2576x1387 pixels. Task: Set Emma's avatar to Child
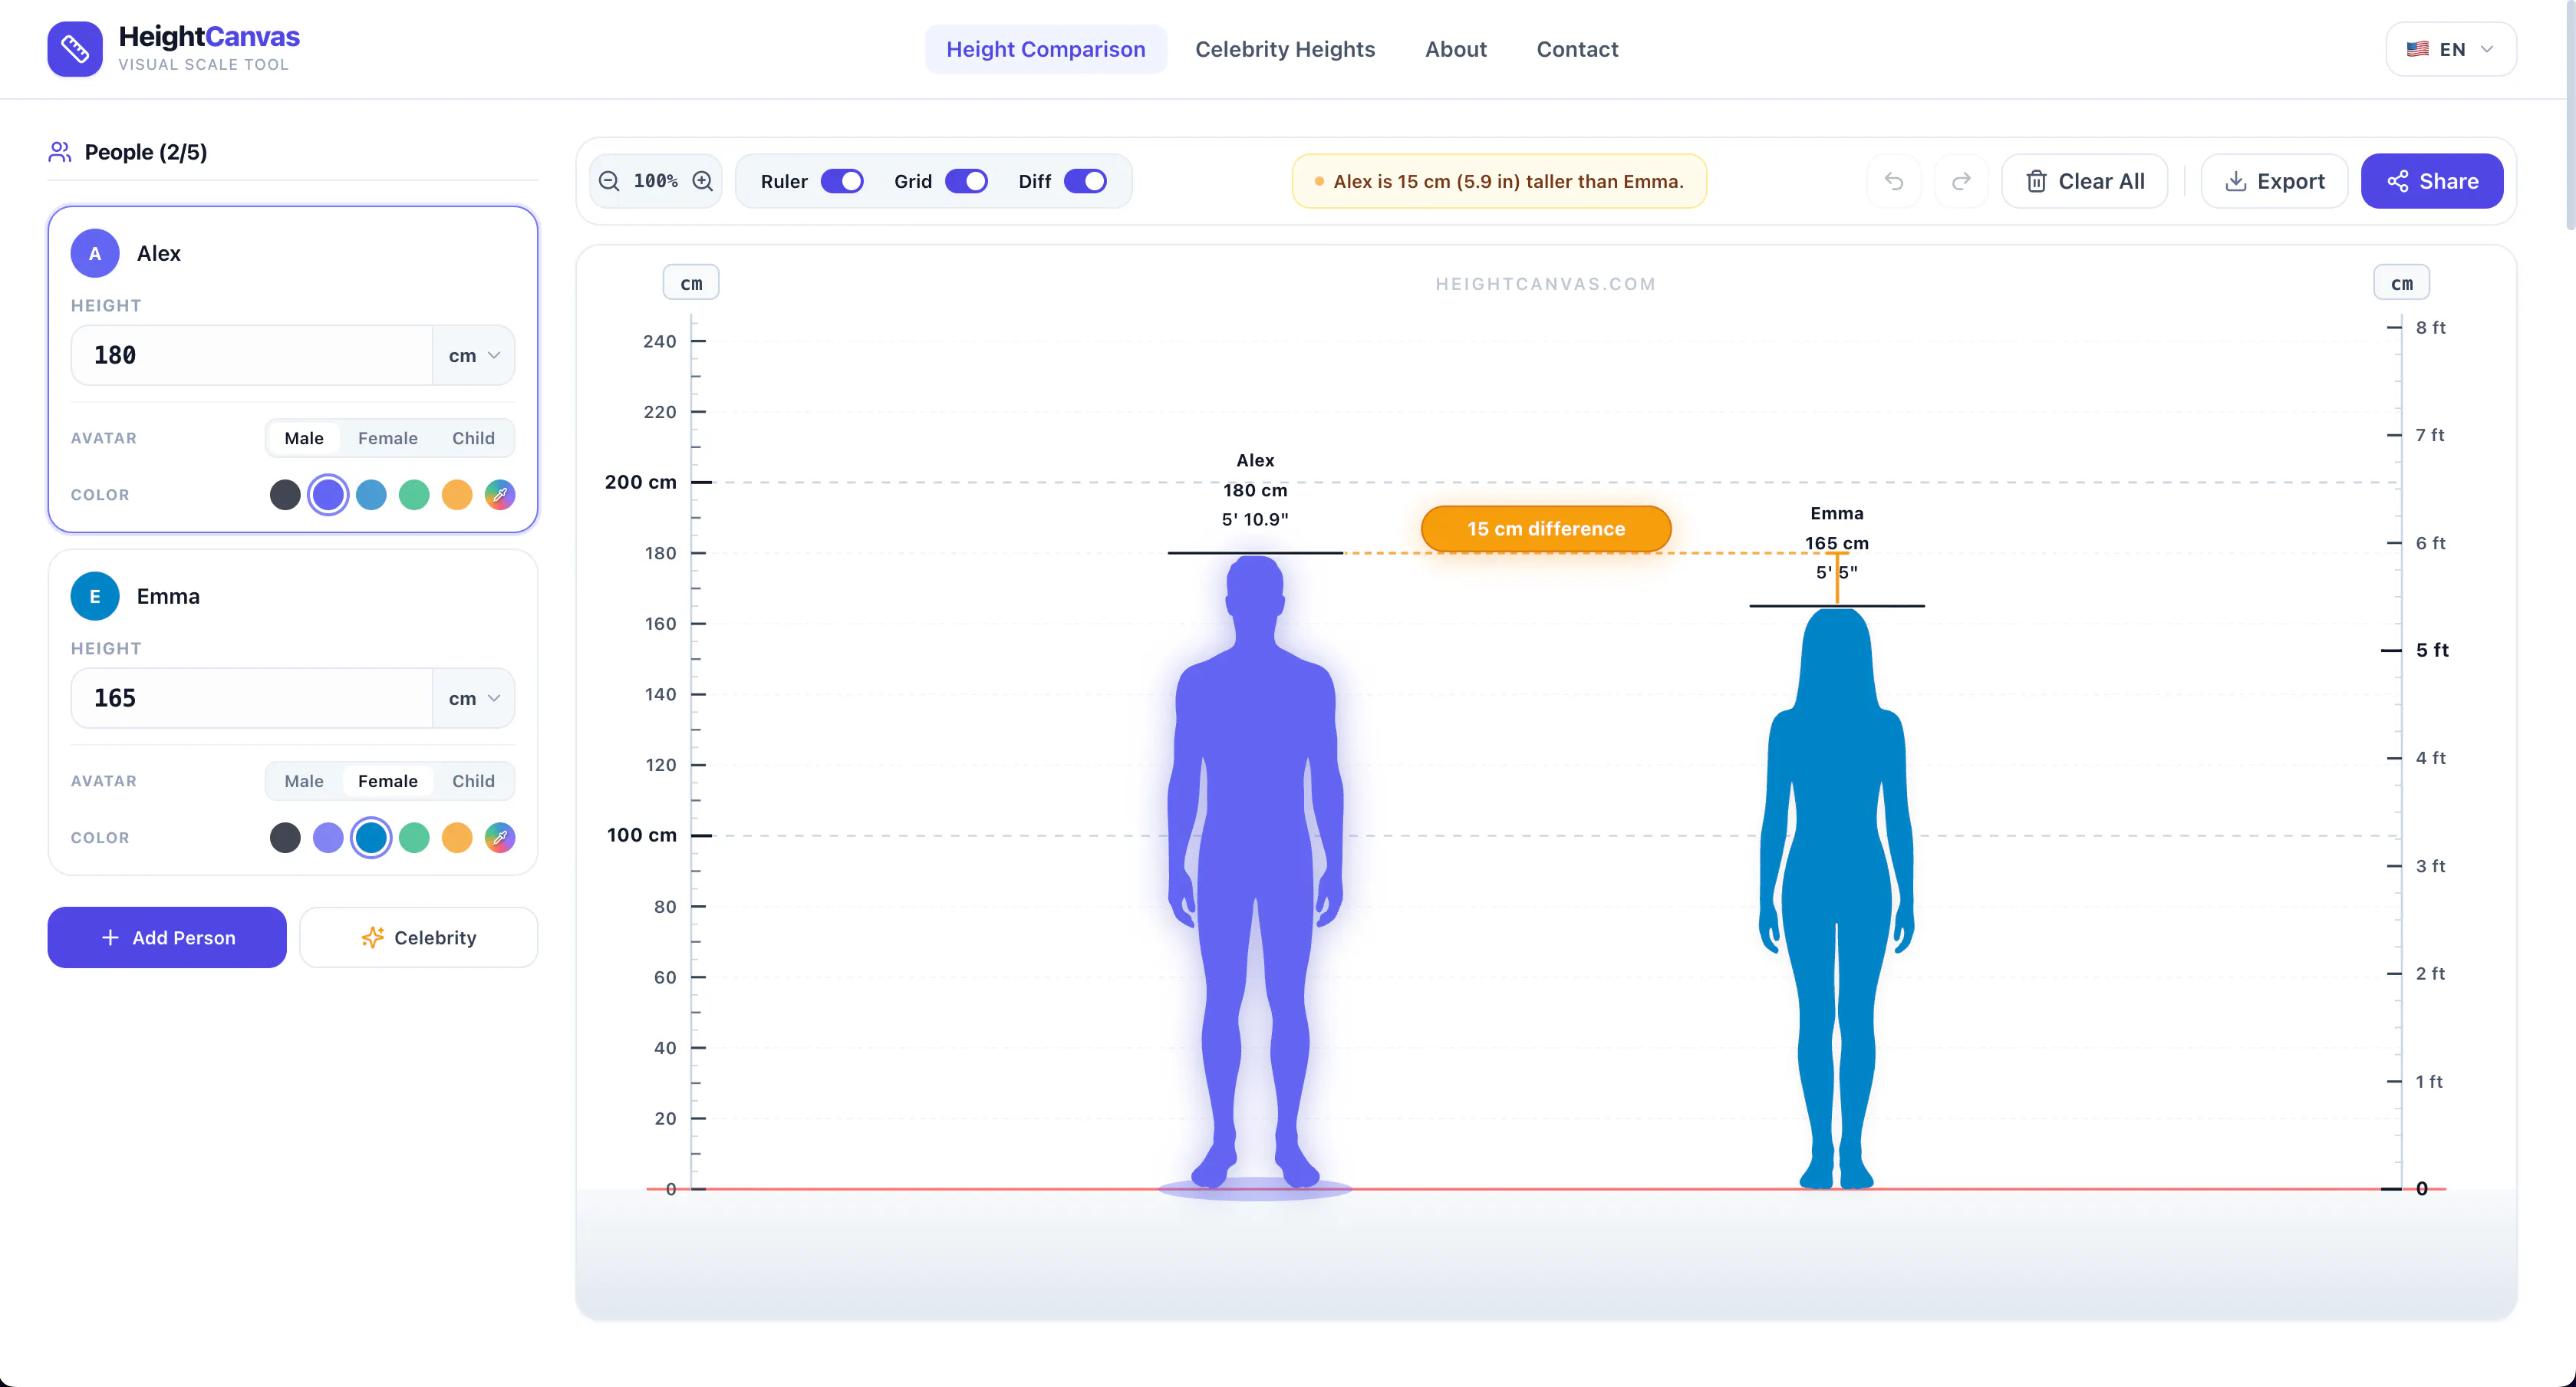coord(473,781)
